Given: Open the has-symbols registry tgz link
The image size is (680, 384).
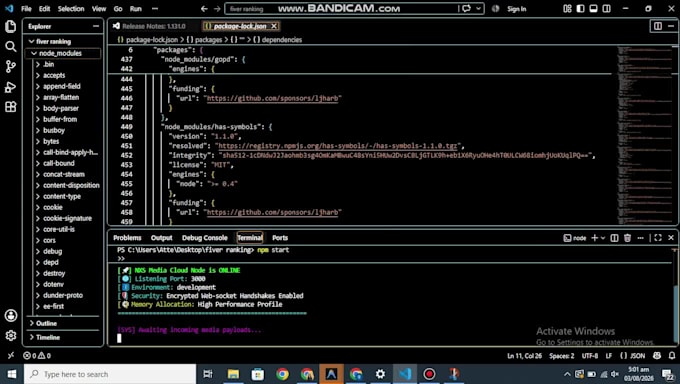Looking at the screenshot, I should pos(337,146).
